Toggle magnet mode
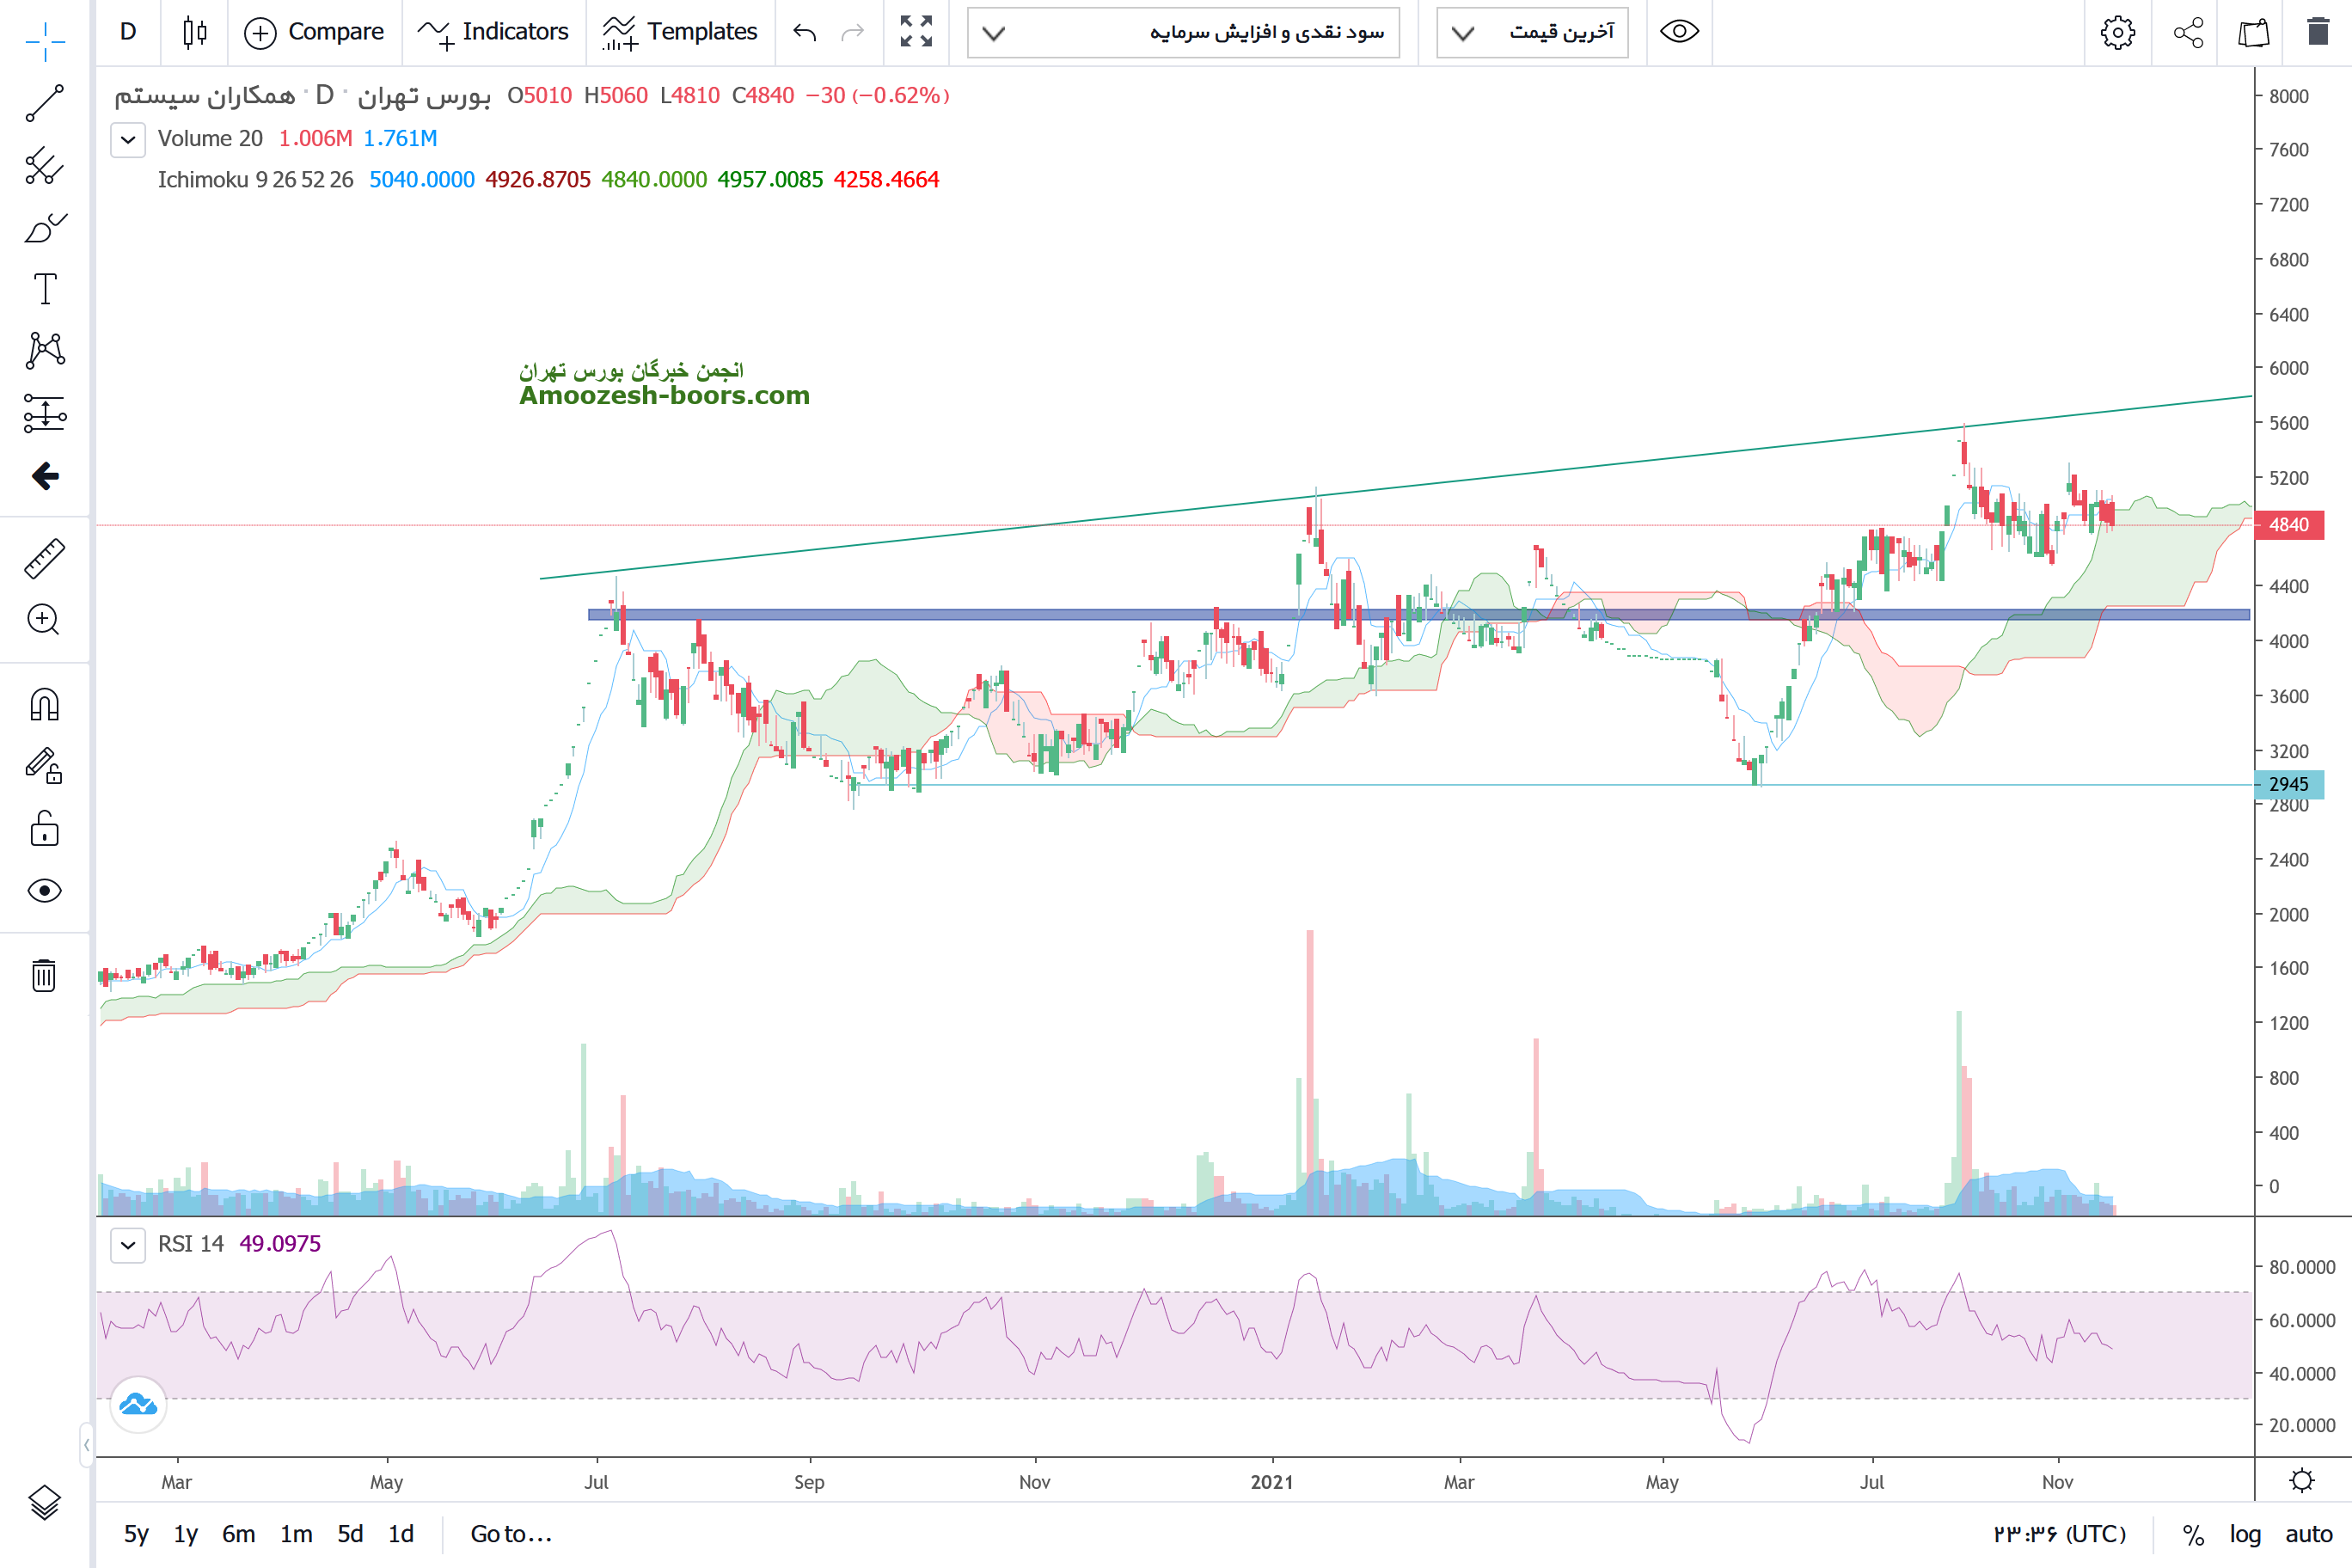Image resolution: width=2352 pixels, height=1568 pixels. (x=44, y=705)
